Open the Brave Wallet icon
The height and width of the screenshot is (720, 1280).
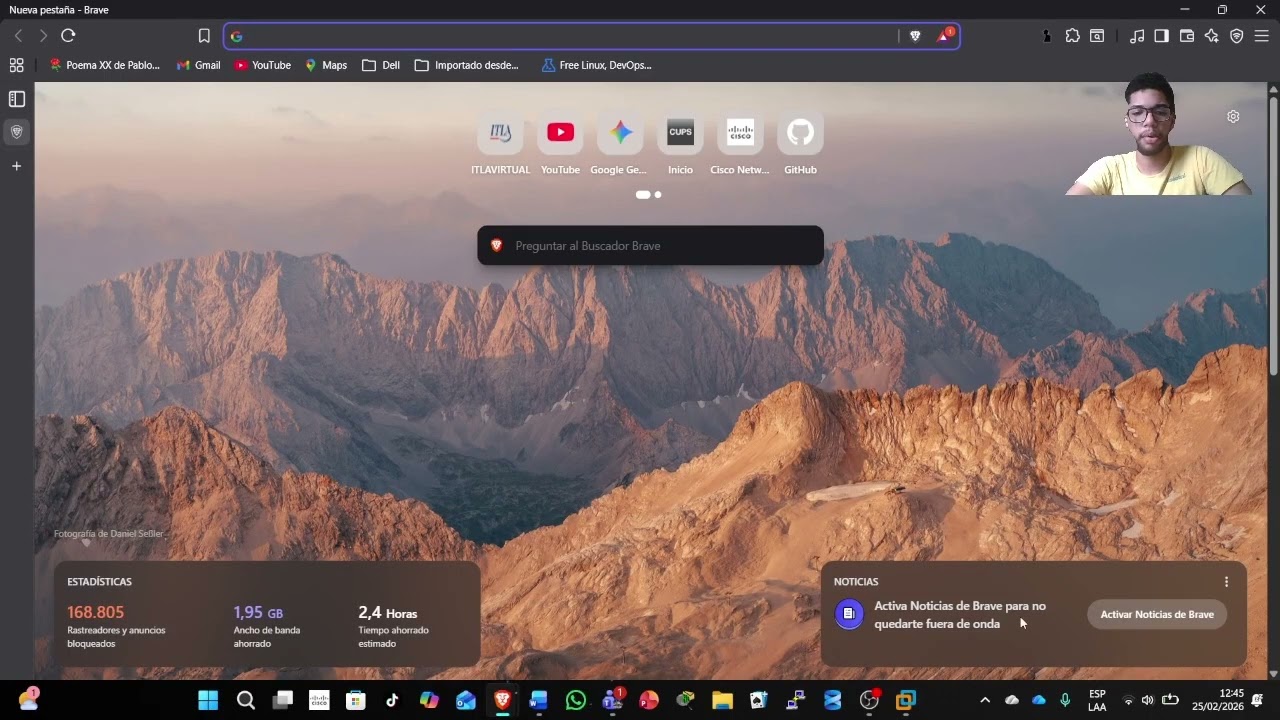point(1187,36)
